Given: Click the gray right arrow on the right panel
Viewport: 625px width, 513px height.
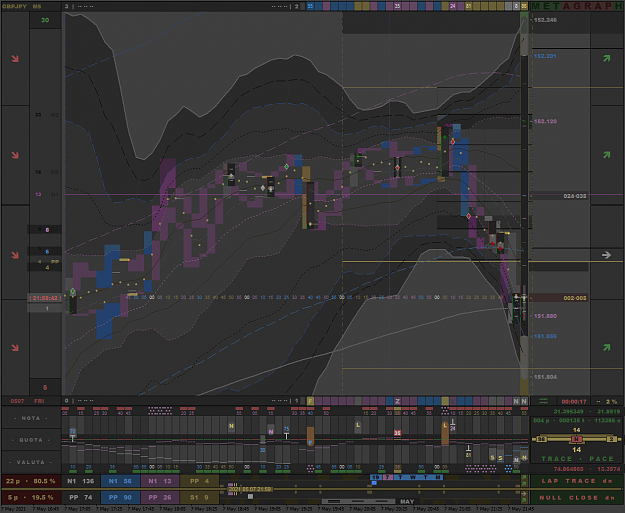Looking at the screenshot, I should coord(606,255).
